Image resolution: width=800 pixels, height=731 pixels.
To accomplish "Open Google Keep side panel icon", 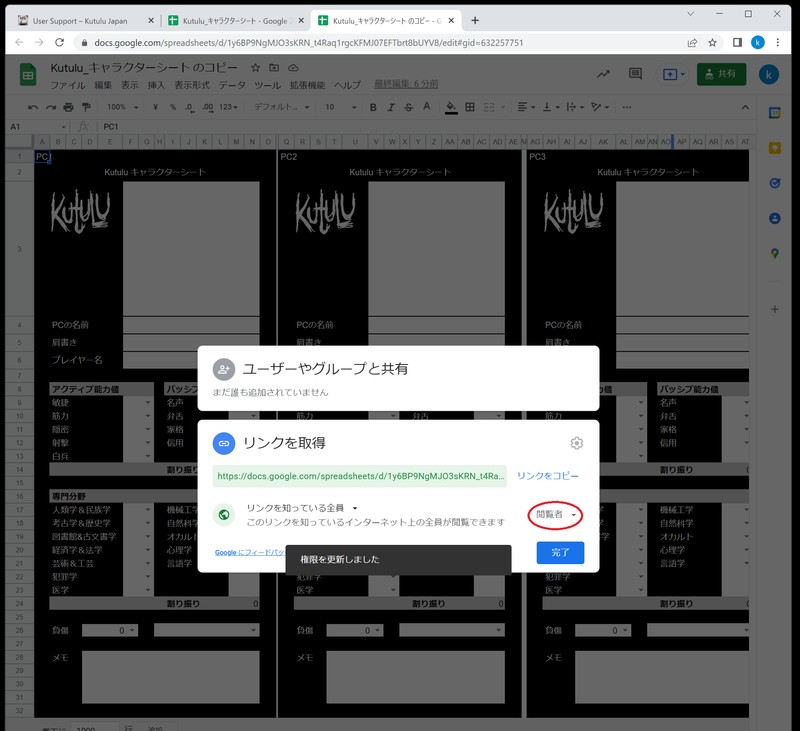I will 774,148.
